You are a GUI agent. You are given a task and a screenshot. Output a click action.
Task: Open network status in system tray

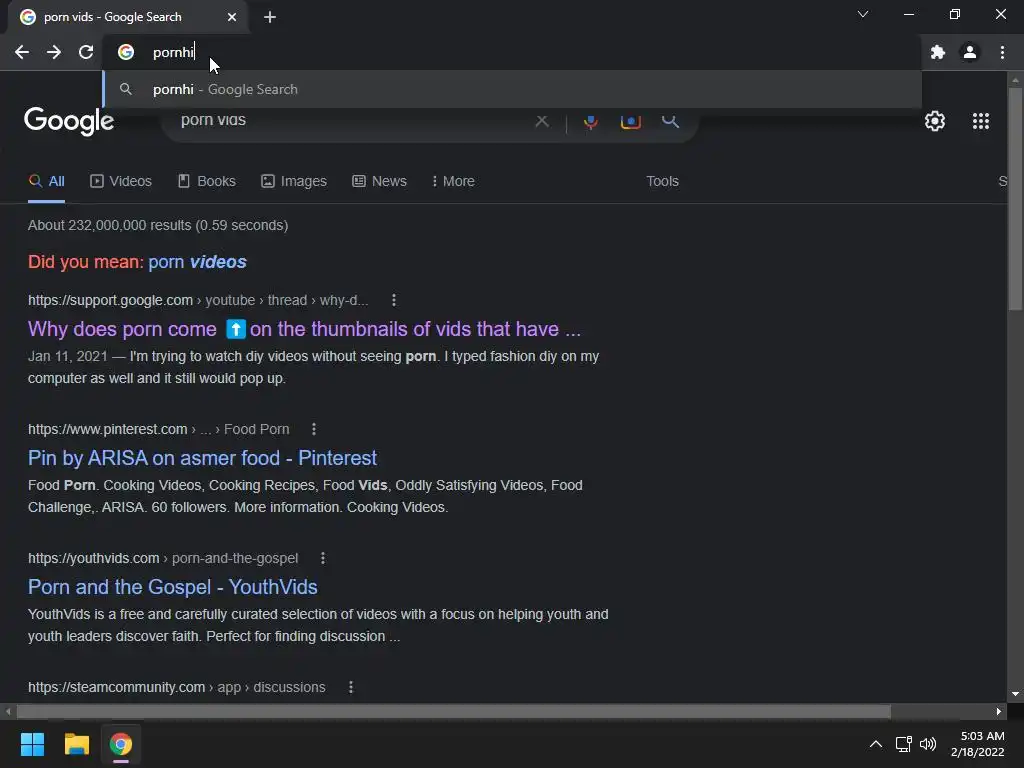[903, 744]
